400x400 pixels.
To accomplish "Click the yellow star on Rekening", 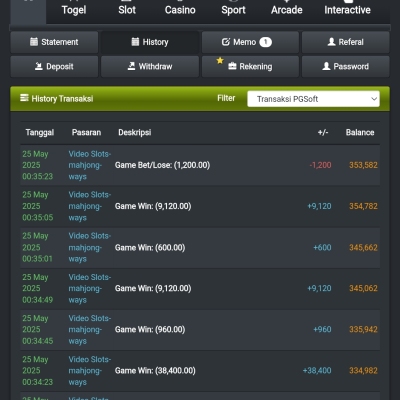I will [220, 60].
